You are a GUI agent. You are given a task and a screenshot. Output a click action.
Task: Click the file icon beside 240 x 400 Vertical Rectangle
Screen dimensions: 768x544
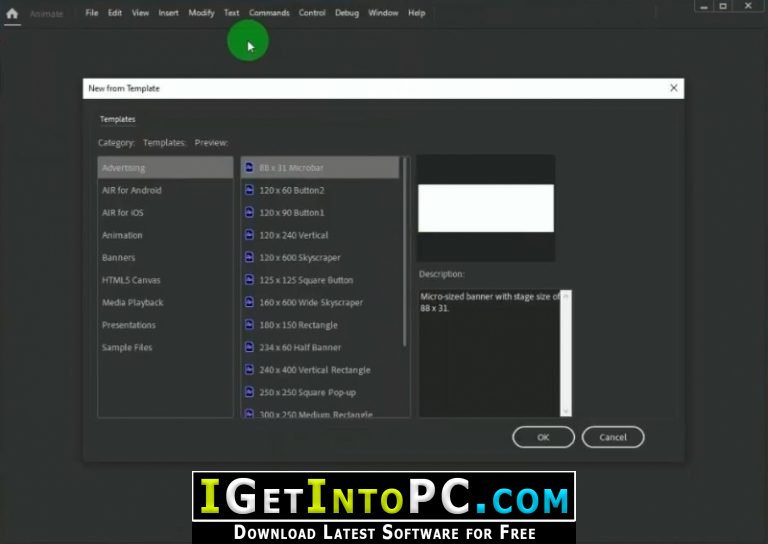[249, 369]
